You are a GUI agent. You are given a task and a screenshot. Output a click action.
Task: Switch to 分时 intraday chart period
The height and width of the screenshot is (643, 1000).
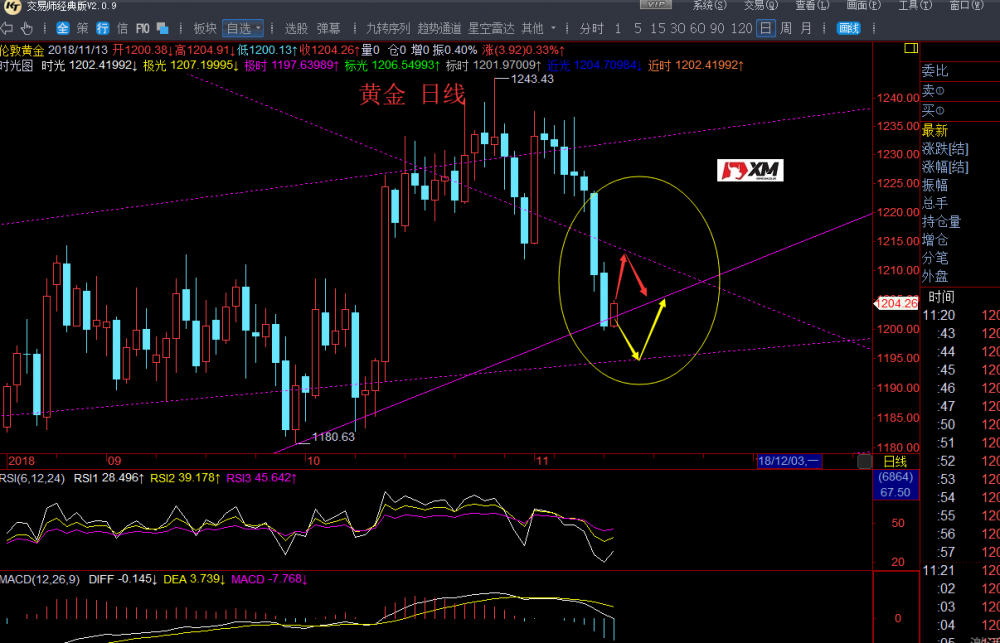click(591, 28)
